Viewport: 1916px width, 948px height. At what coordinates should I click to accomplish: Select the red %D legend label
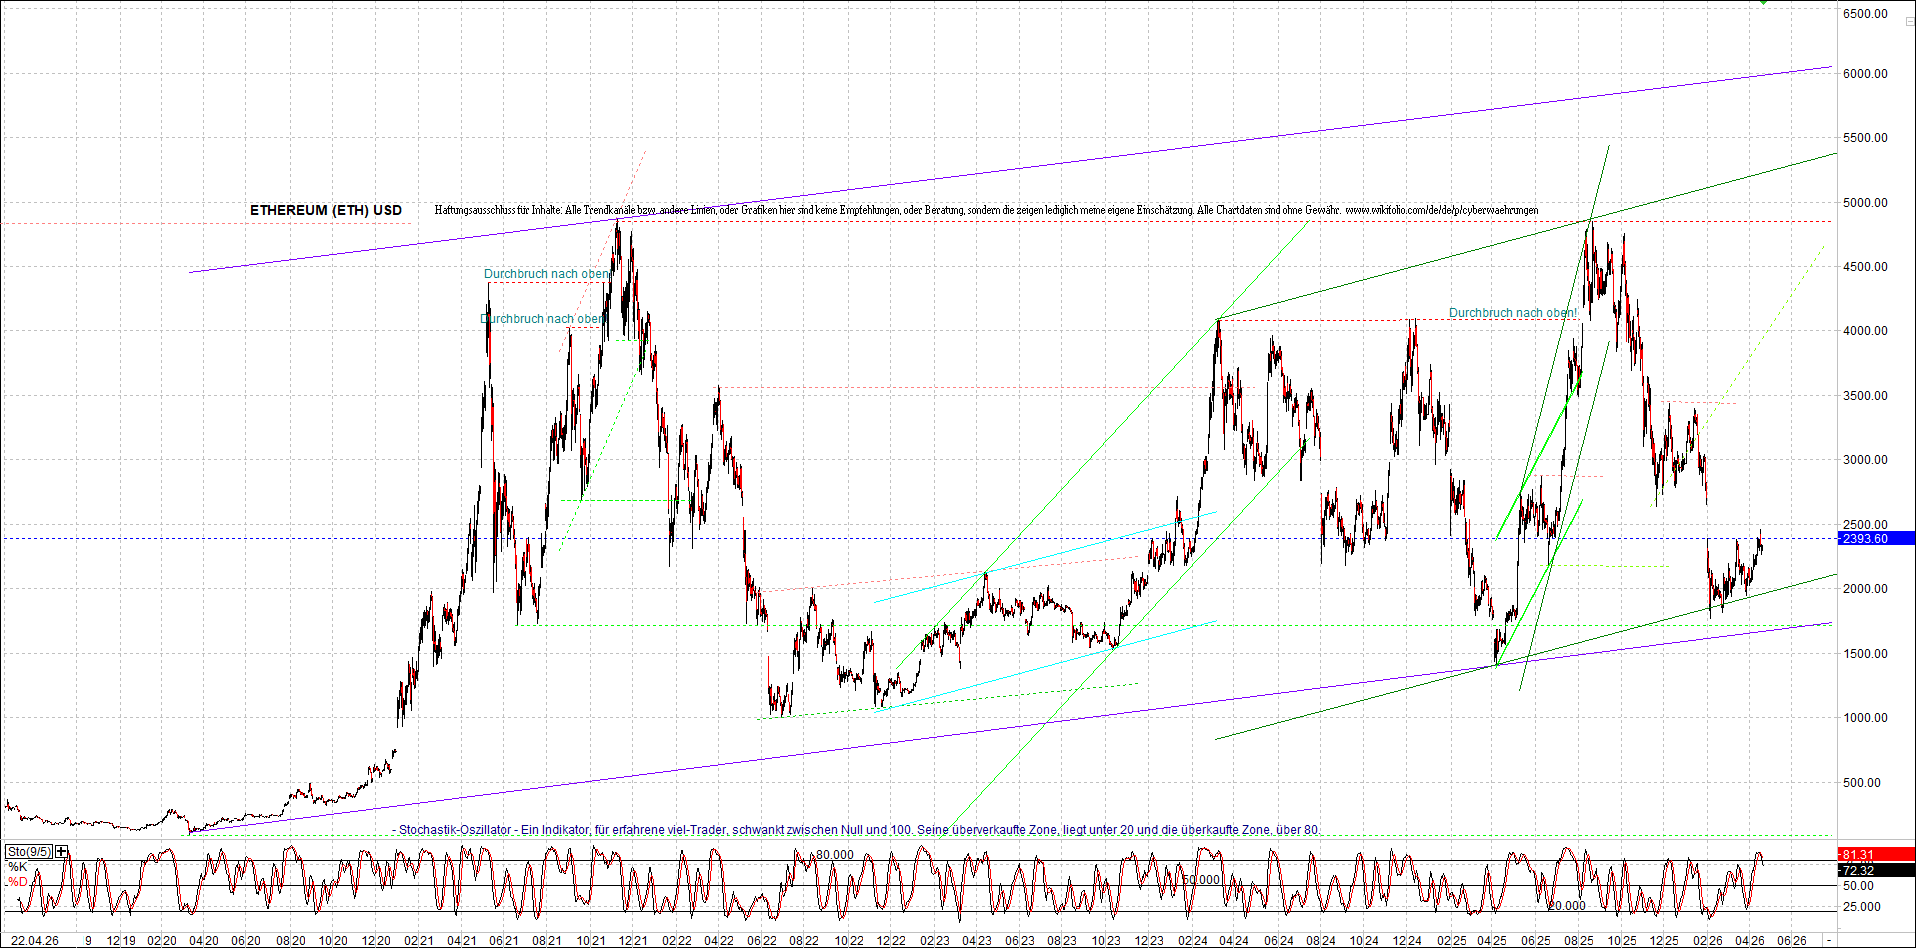(x=17, y=882)
